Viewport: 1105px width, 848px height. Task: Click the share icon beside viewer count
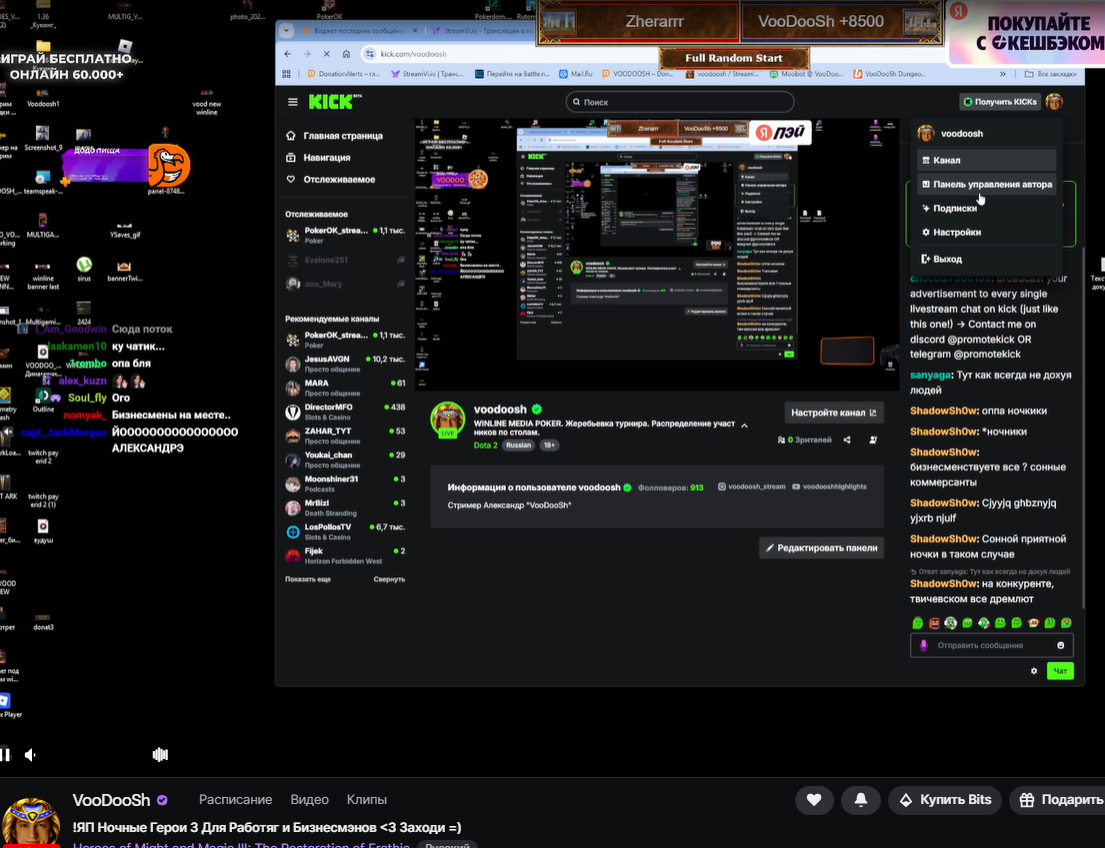point(847,440)
